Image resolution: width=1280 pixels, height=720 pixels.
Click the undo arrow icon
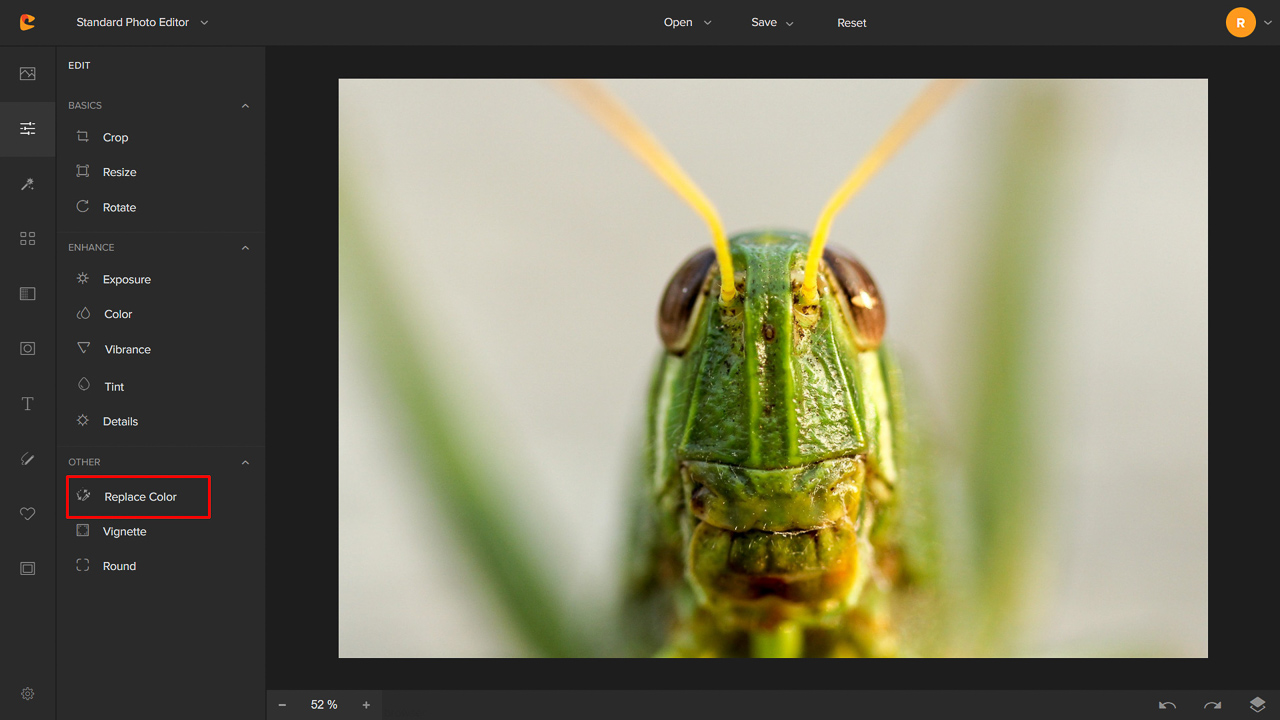[1167, 705]
